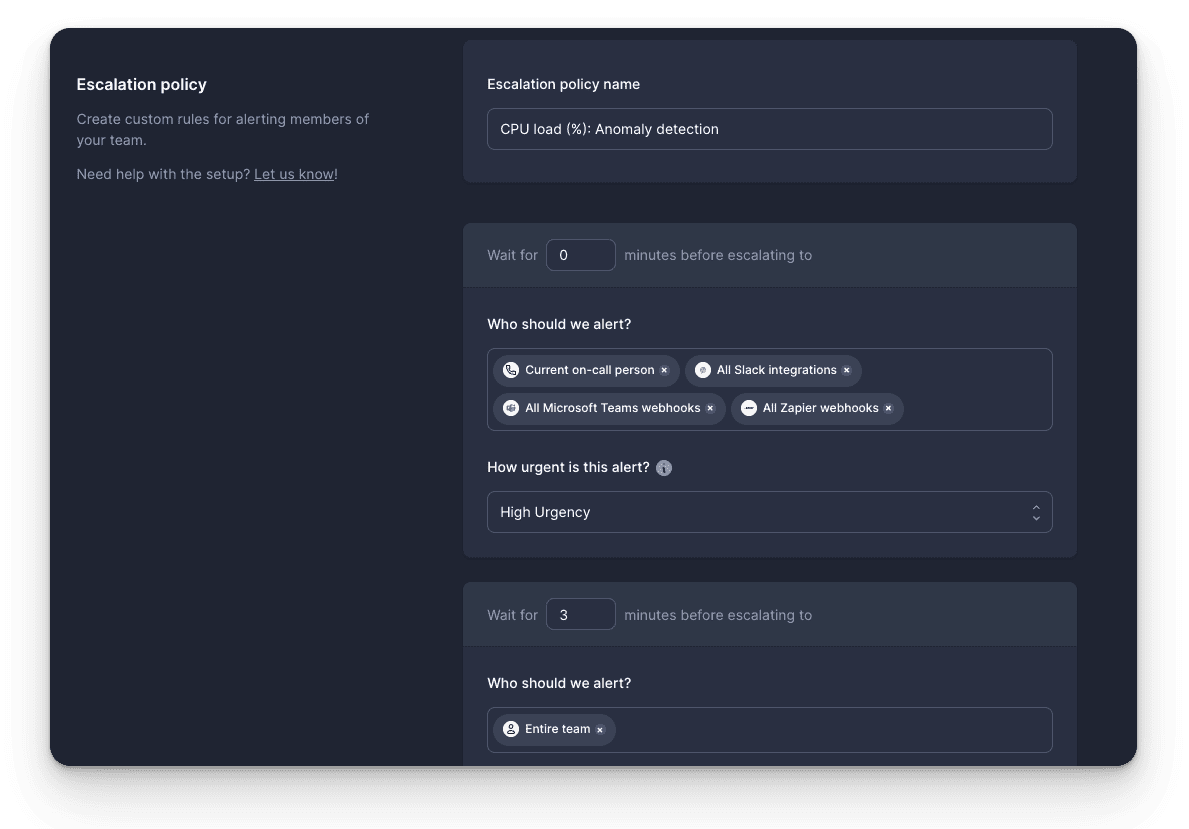
Task: Click the wait minutes field showing 3
Action: (x=581, y=614)
